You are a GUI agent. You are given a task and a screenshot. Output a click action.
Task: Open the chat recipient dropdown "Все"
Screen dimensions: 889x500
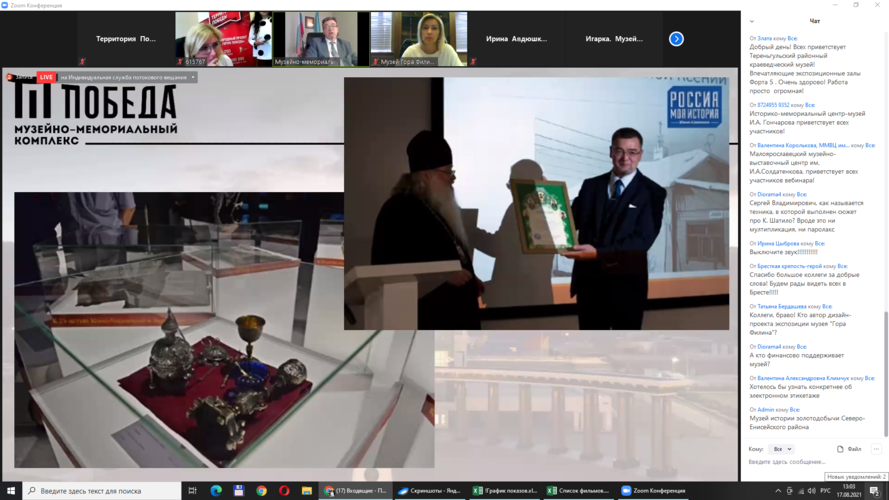[780, 449]
